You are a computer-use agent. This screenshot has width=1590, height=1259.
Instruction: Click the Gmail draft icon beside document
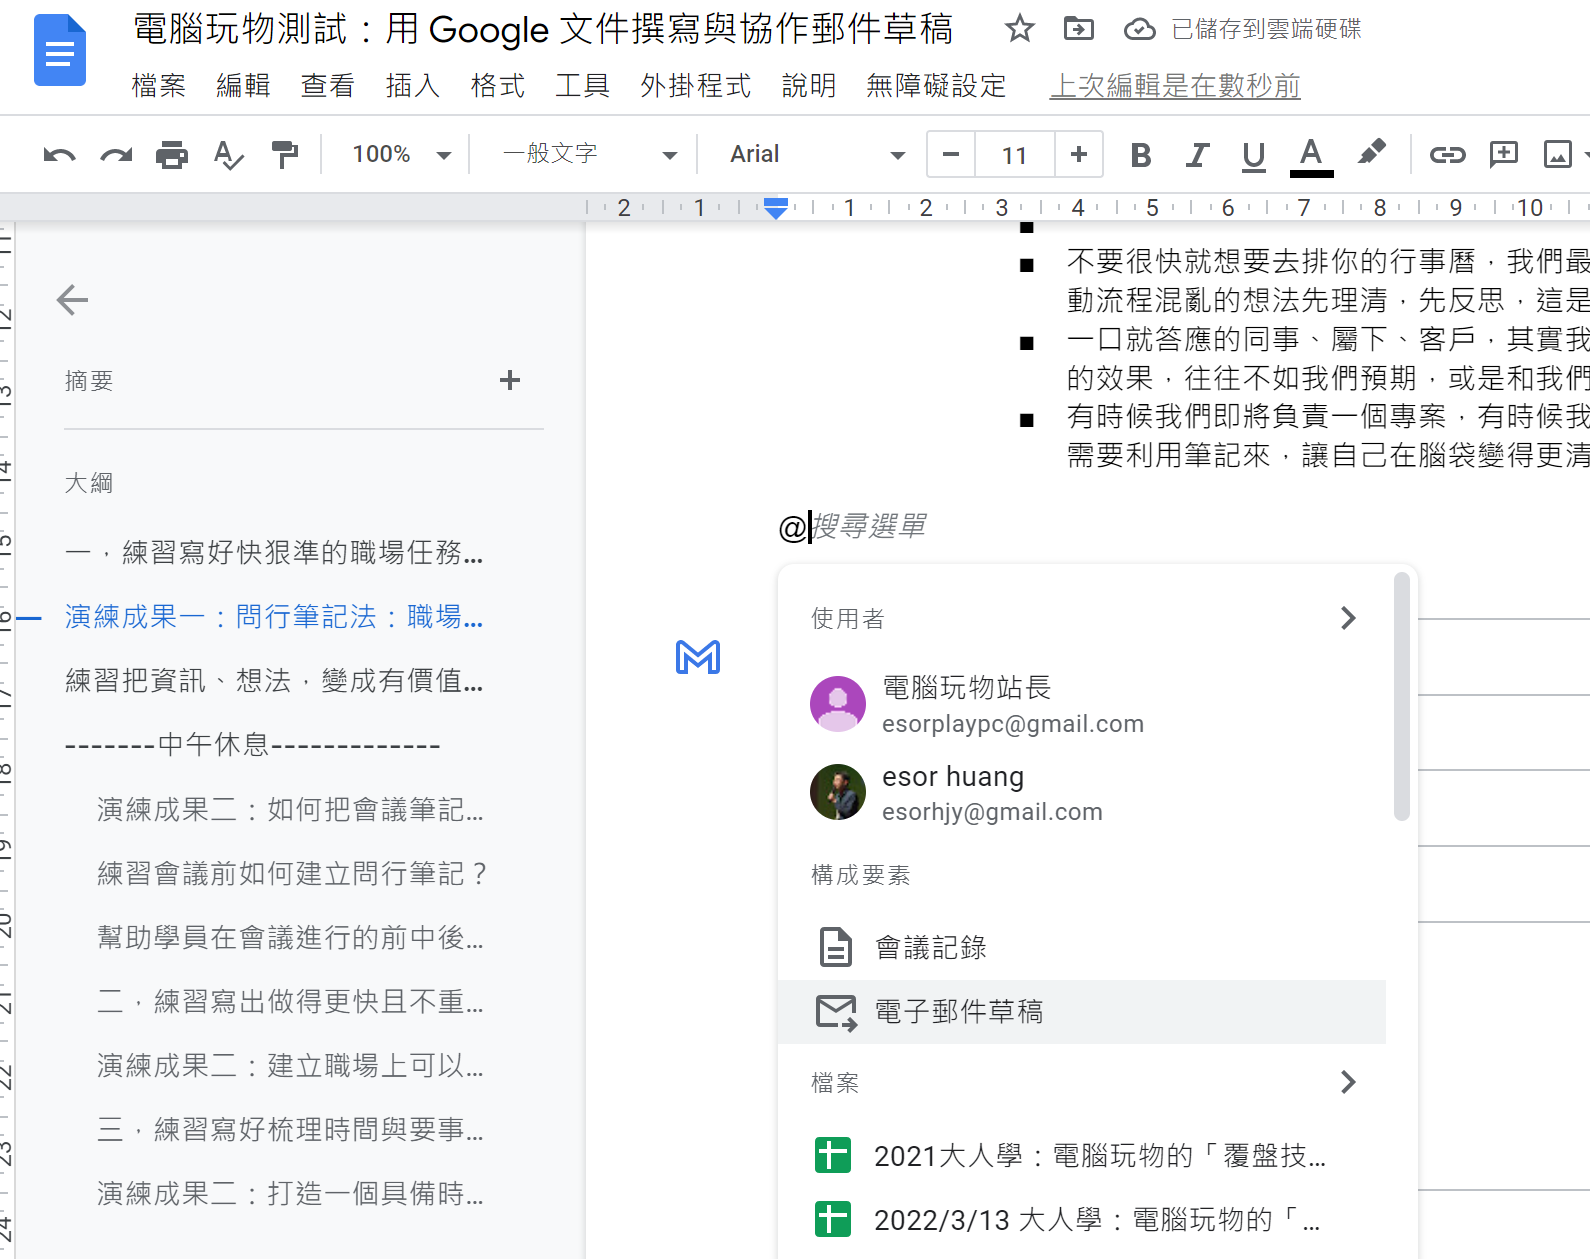point(698,657)
